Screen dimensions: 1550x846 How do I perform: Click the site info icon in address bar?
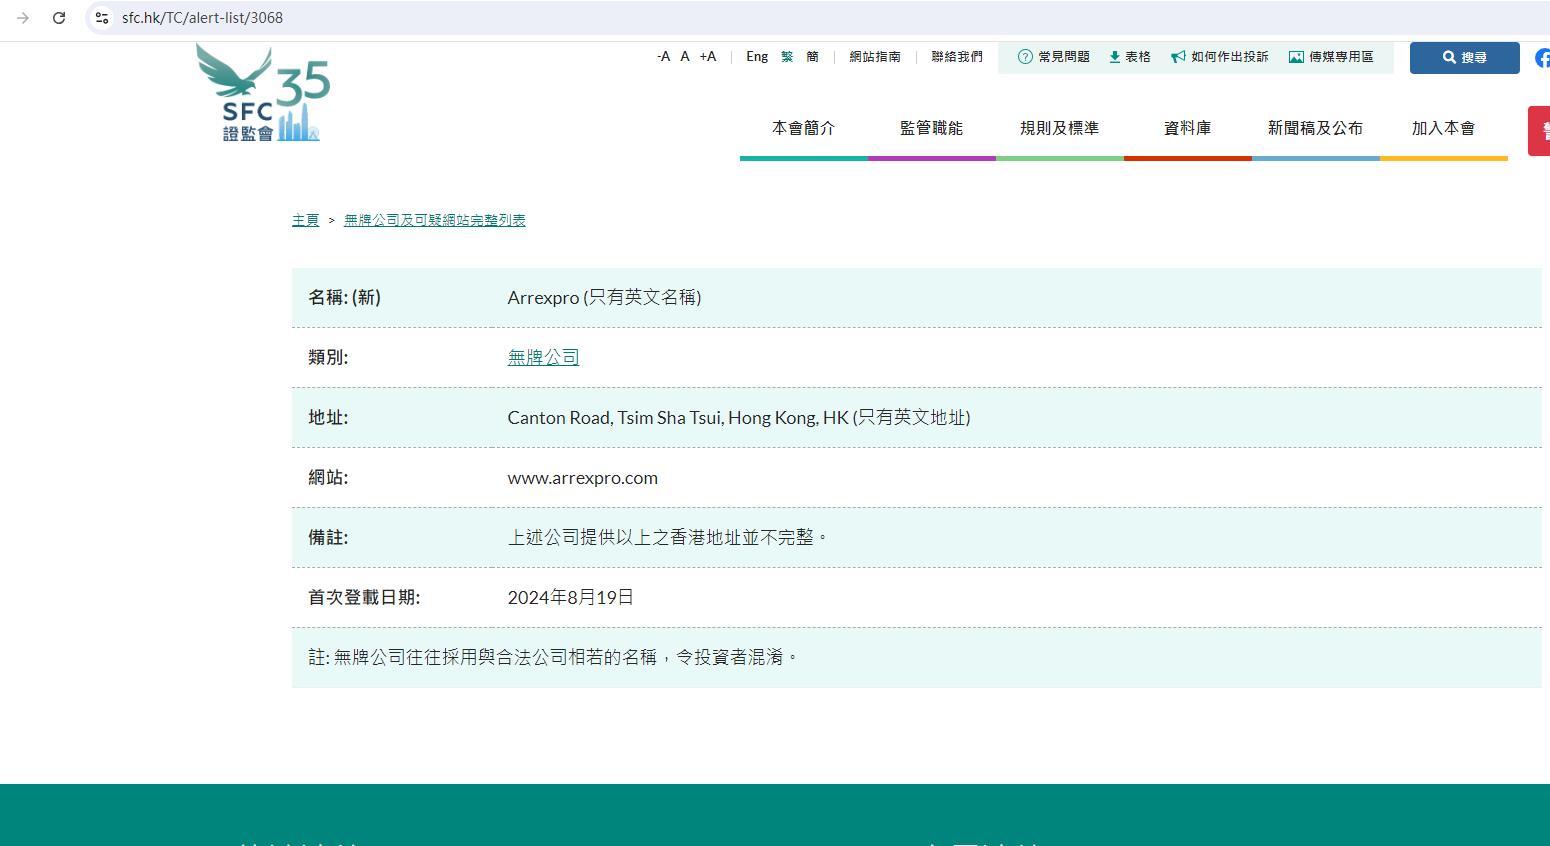click(102, 18)
